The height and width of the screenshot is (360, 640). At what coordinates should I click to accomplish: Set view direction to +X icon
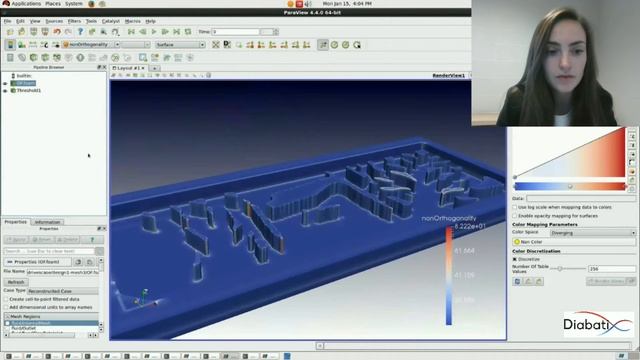pos(250,45)
